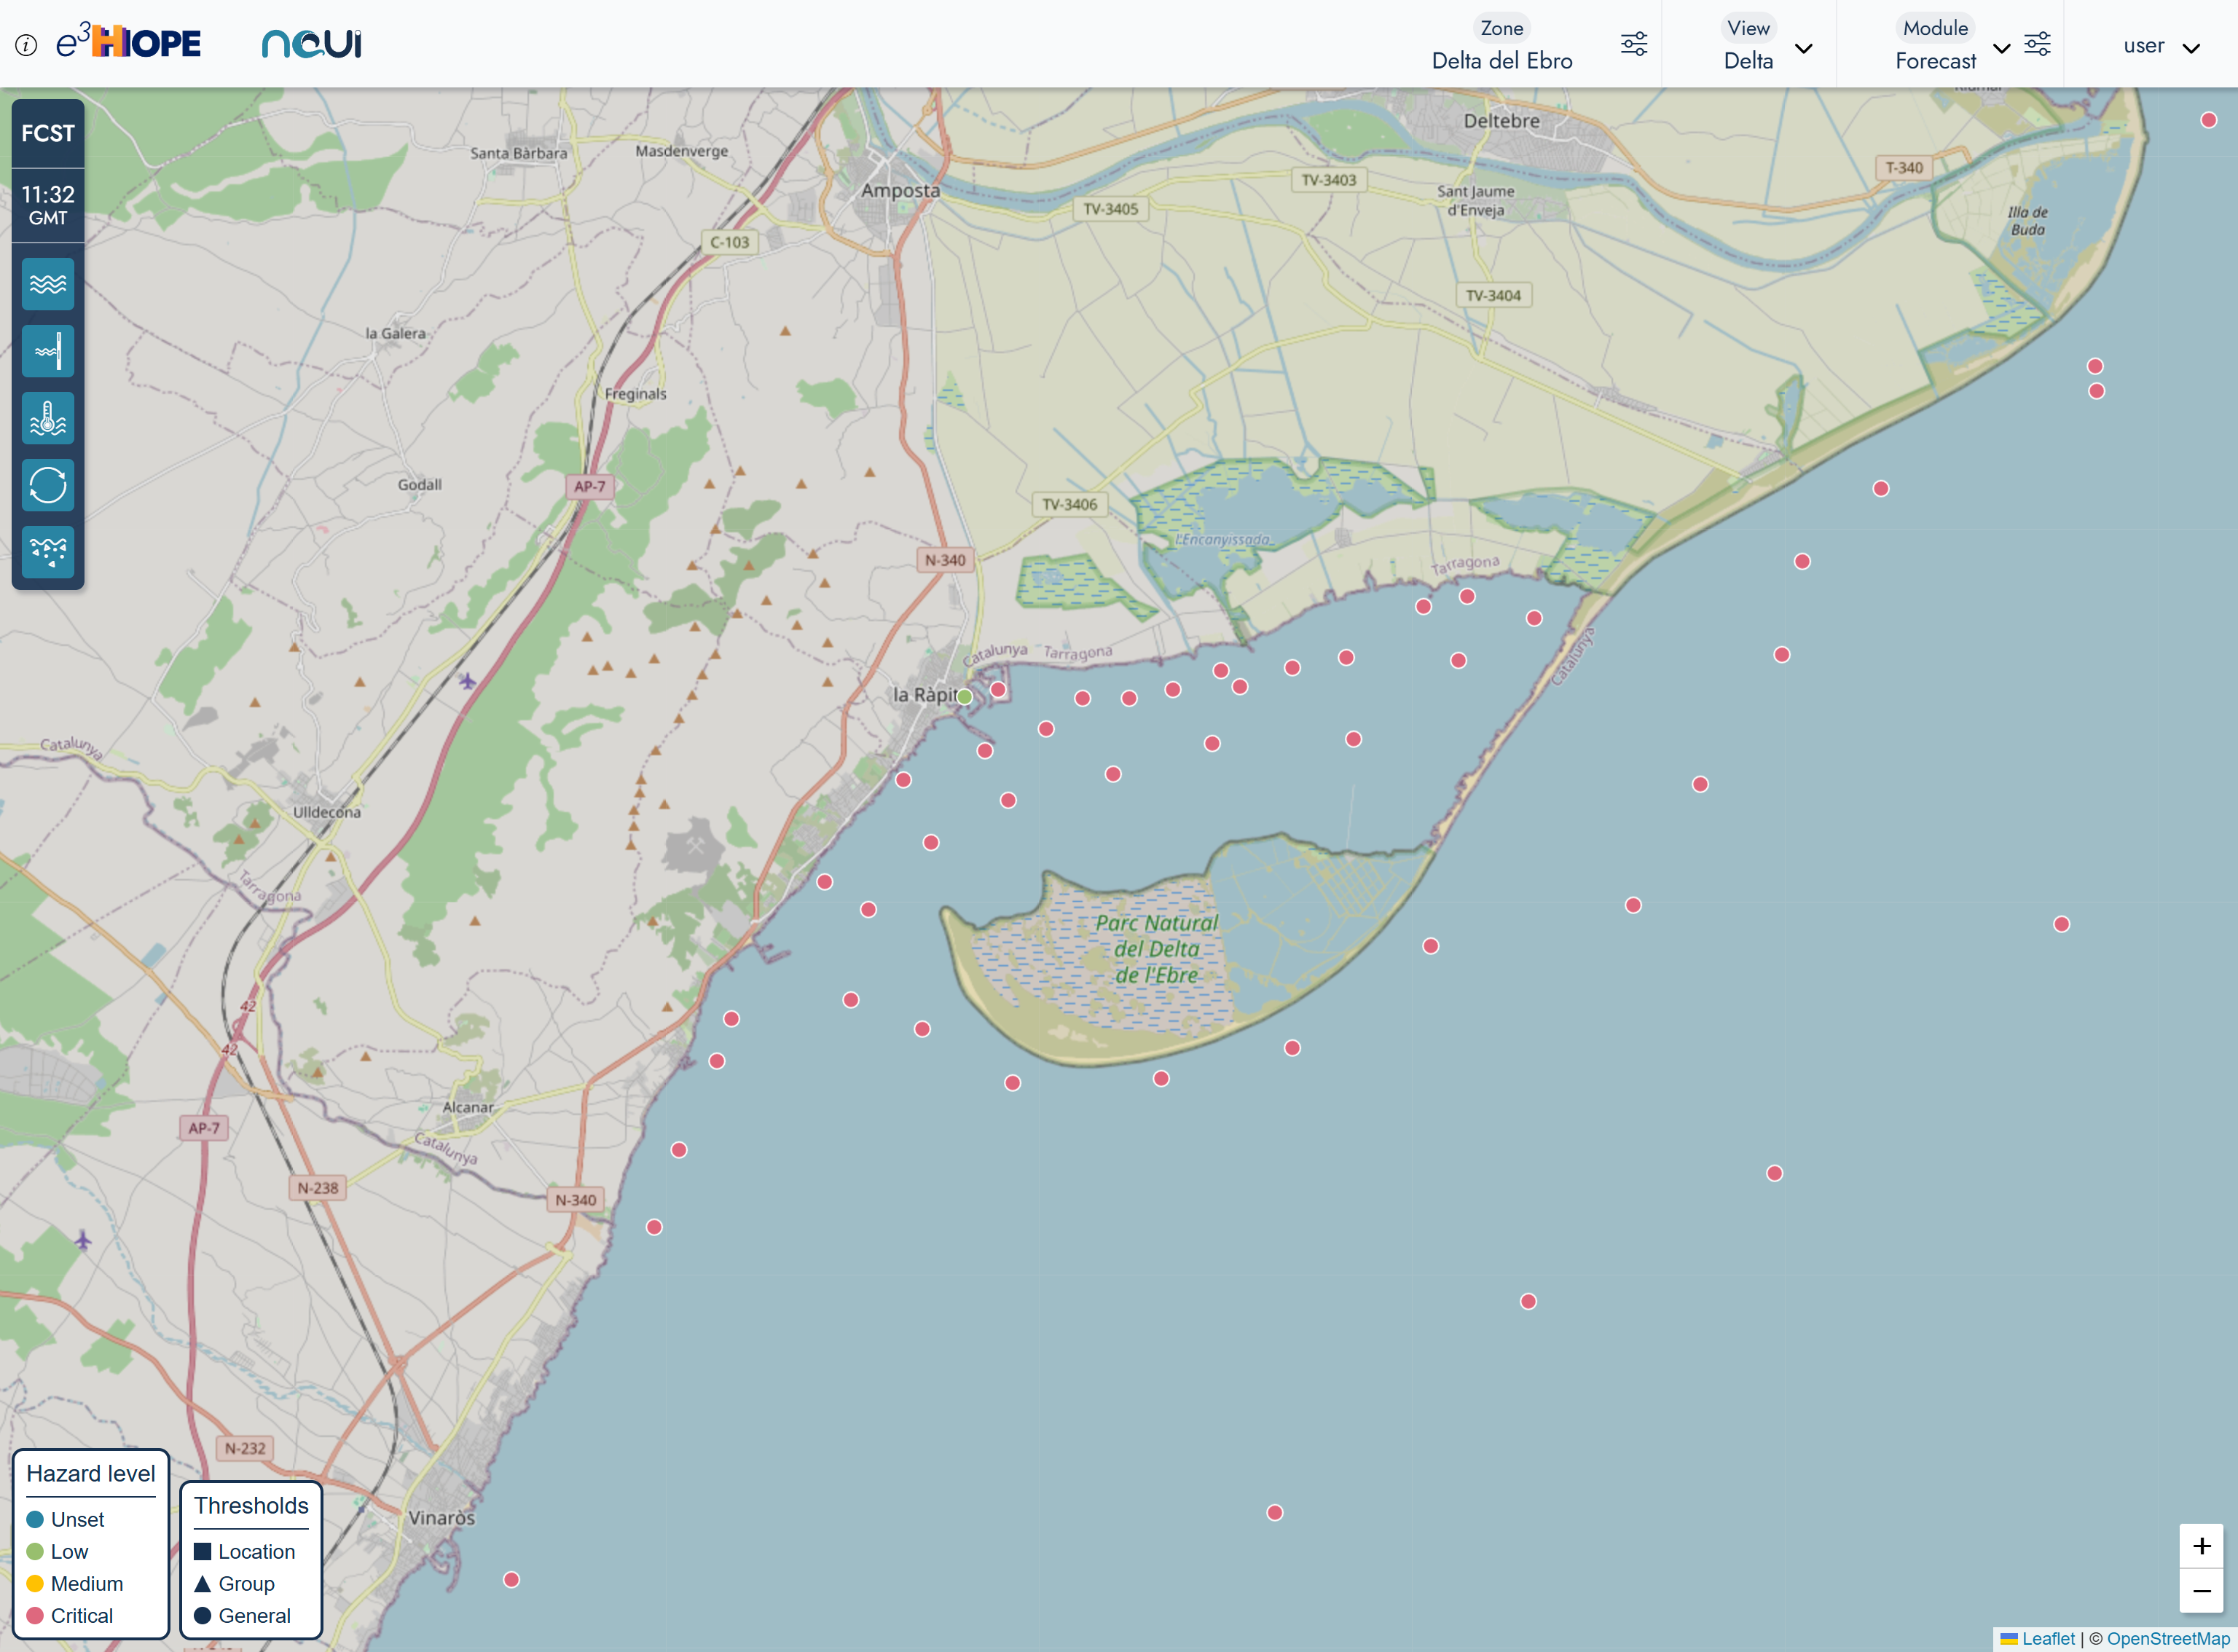Expand the Module Forecast dropdown
The height and width of the screenshot is (1652, 2238).
[2001, 48]
